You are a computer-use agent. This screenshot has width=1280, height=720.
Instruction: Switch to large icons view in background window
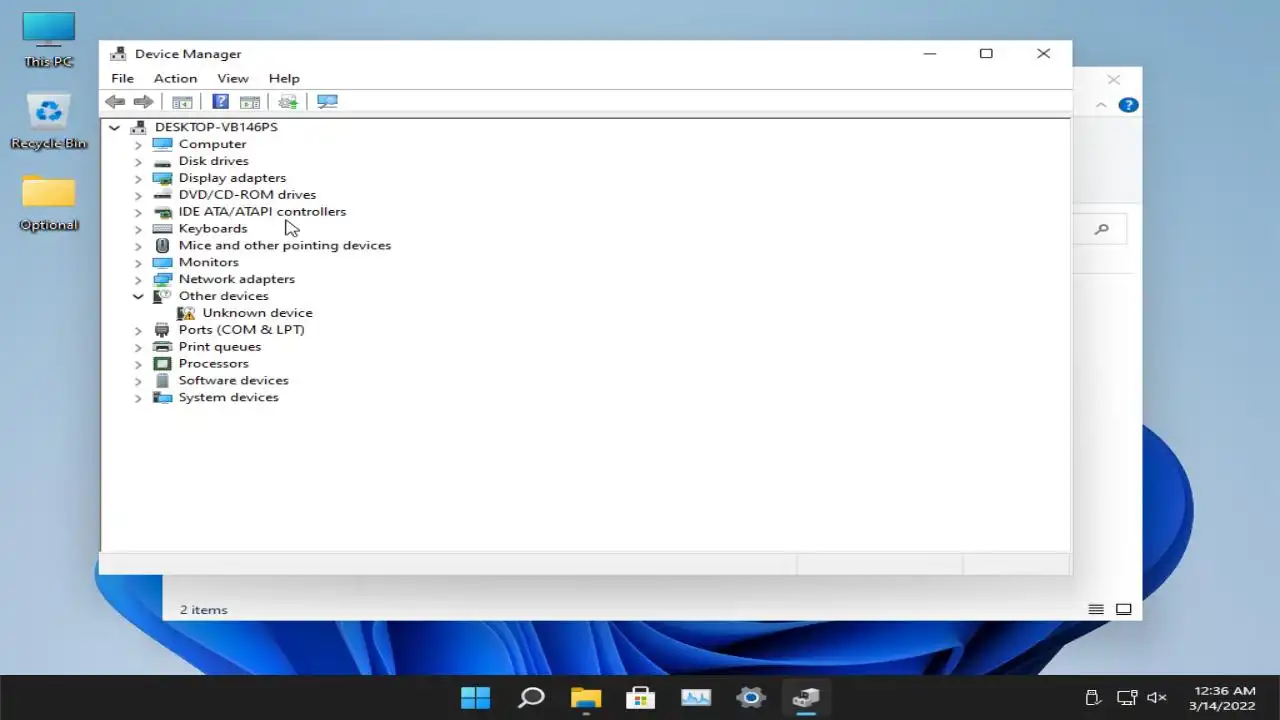[x=1124, y=610]
